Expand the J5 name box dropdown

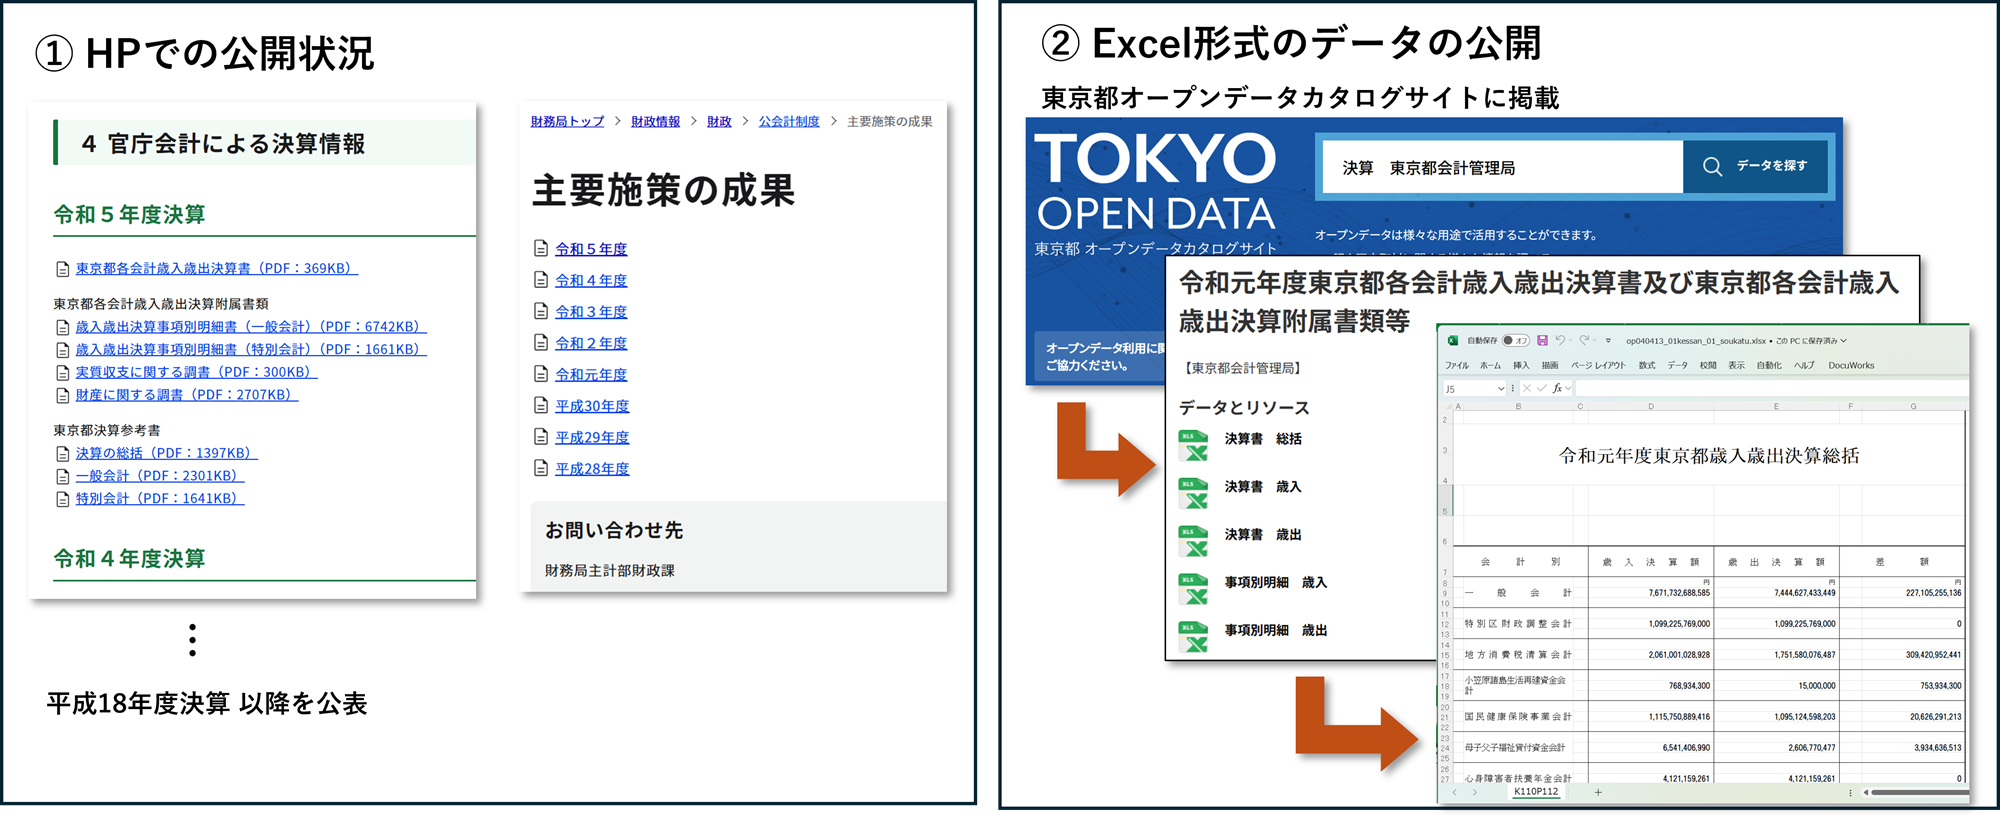(1500, 389)
